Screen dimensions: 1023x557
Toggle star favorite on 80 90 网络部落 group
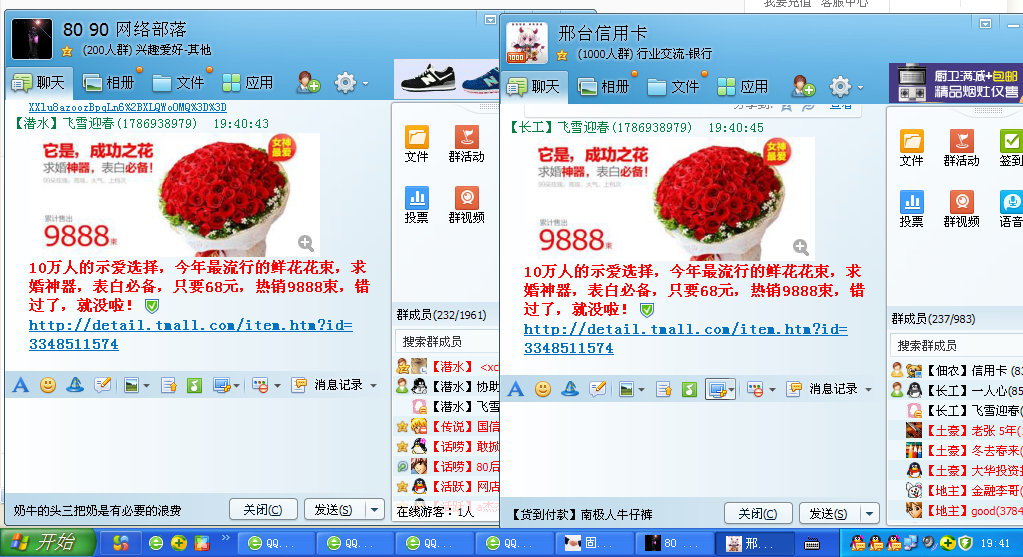coord(67,50)
